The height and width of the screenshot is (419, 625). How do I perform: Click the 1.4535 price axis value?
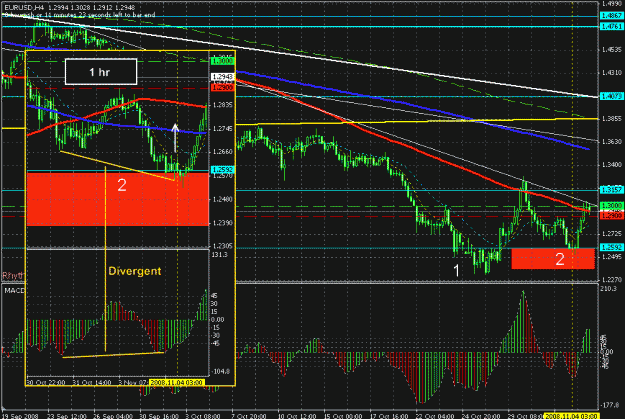pos(612,50)
